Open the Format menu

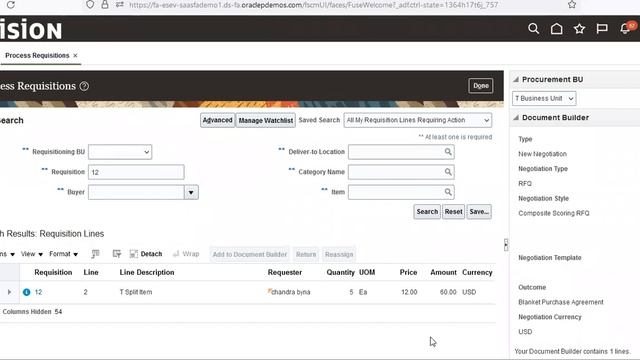pyautogui.click(x=64, y=254)
